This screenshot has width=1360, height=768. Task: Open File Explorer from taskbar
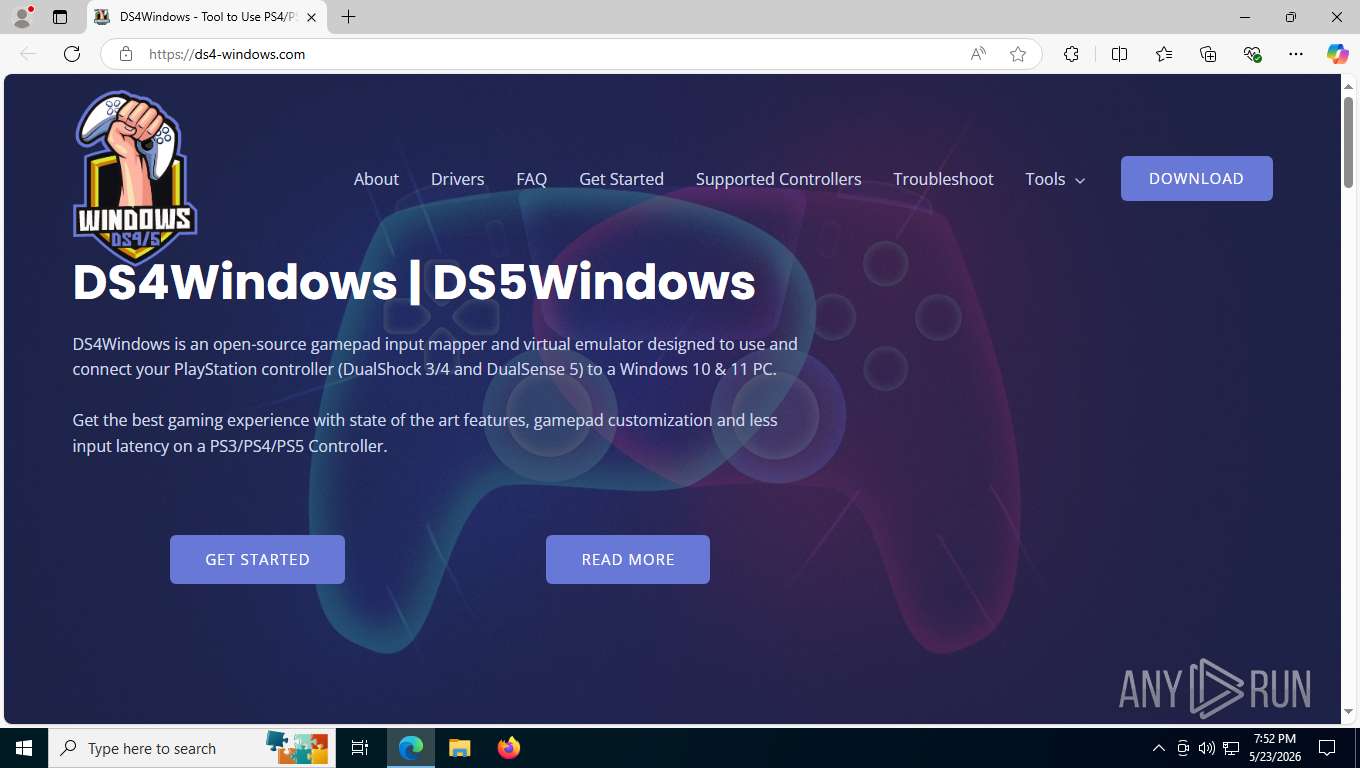(459, 748)
